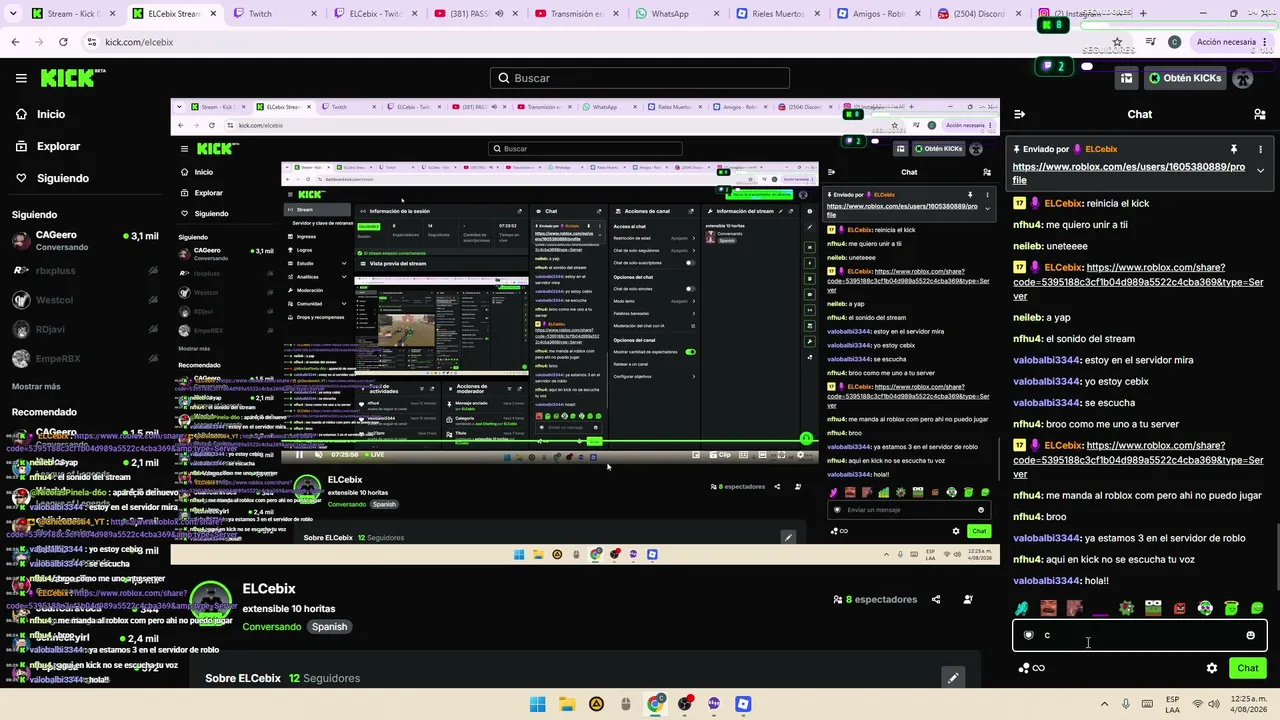Viewport: 1280px width, 720px height.
Task: Select the angry red emote
Action: tap(1179, 608)
